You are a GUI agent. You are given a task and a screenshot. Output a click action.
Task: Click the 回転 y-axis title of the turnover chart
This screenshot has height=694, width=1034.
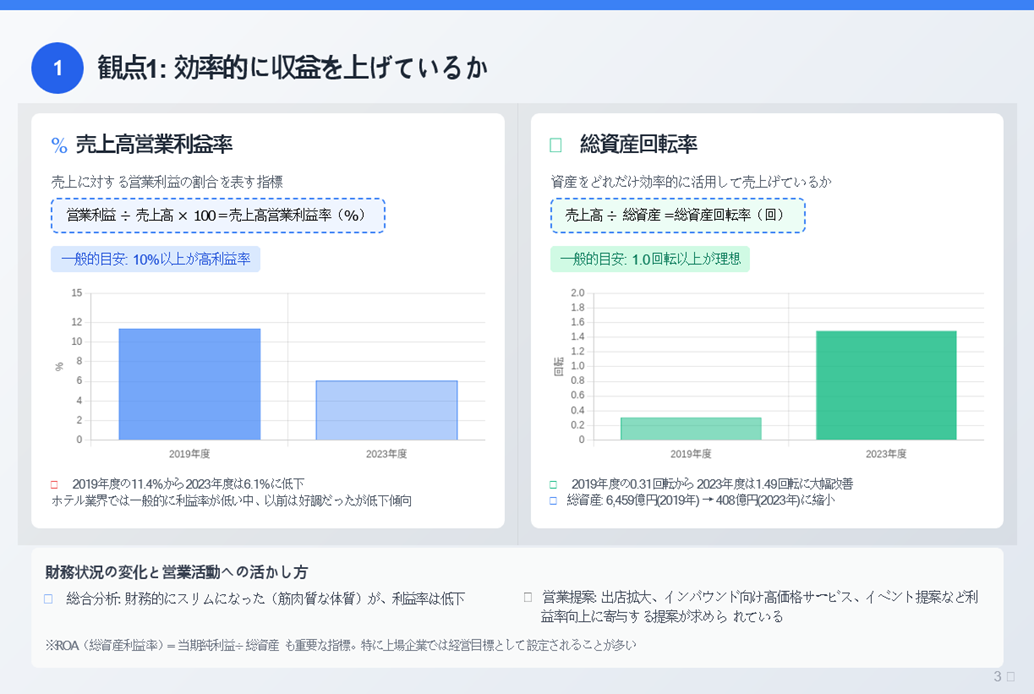coord(559,367)
